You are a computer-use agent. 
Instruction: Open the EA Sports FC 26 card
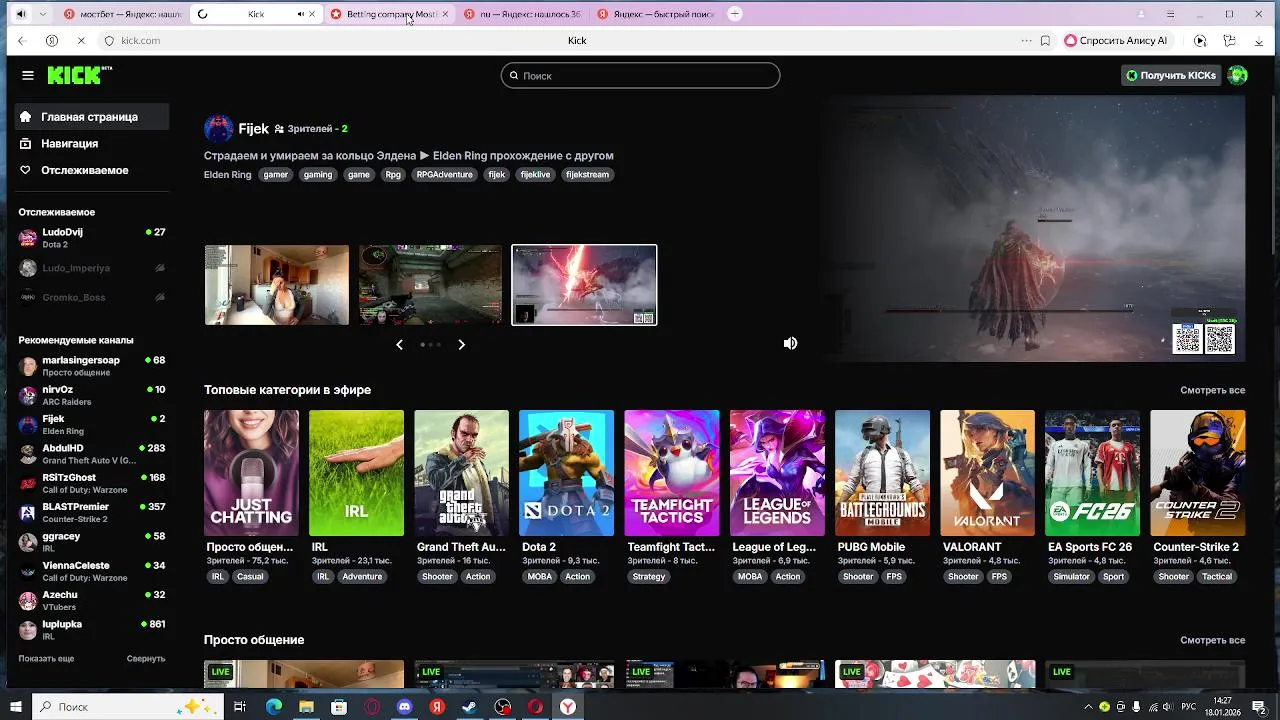1092,473
